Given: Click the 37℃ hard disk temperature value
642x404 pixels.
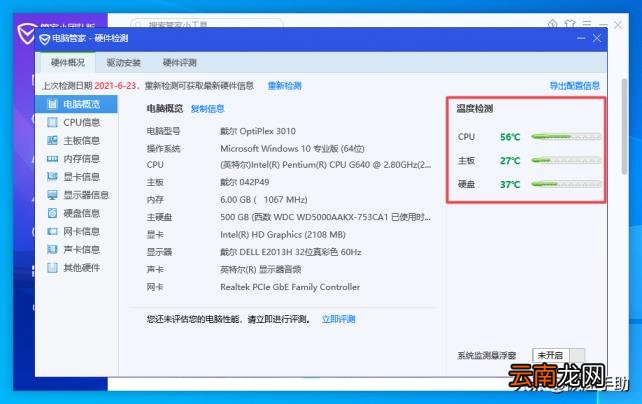Looking at the screenshot, I should (x=510, y=185).
